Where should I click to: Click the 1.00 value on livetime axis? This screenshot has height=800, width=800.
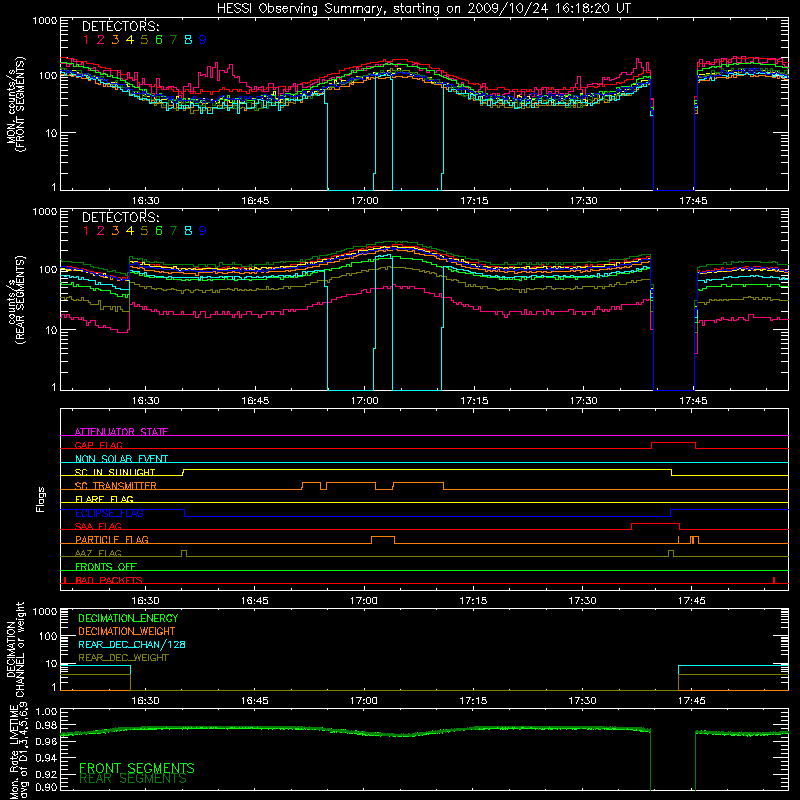click(x=46, y=712)
